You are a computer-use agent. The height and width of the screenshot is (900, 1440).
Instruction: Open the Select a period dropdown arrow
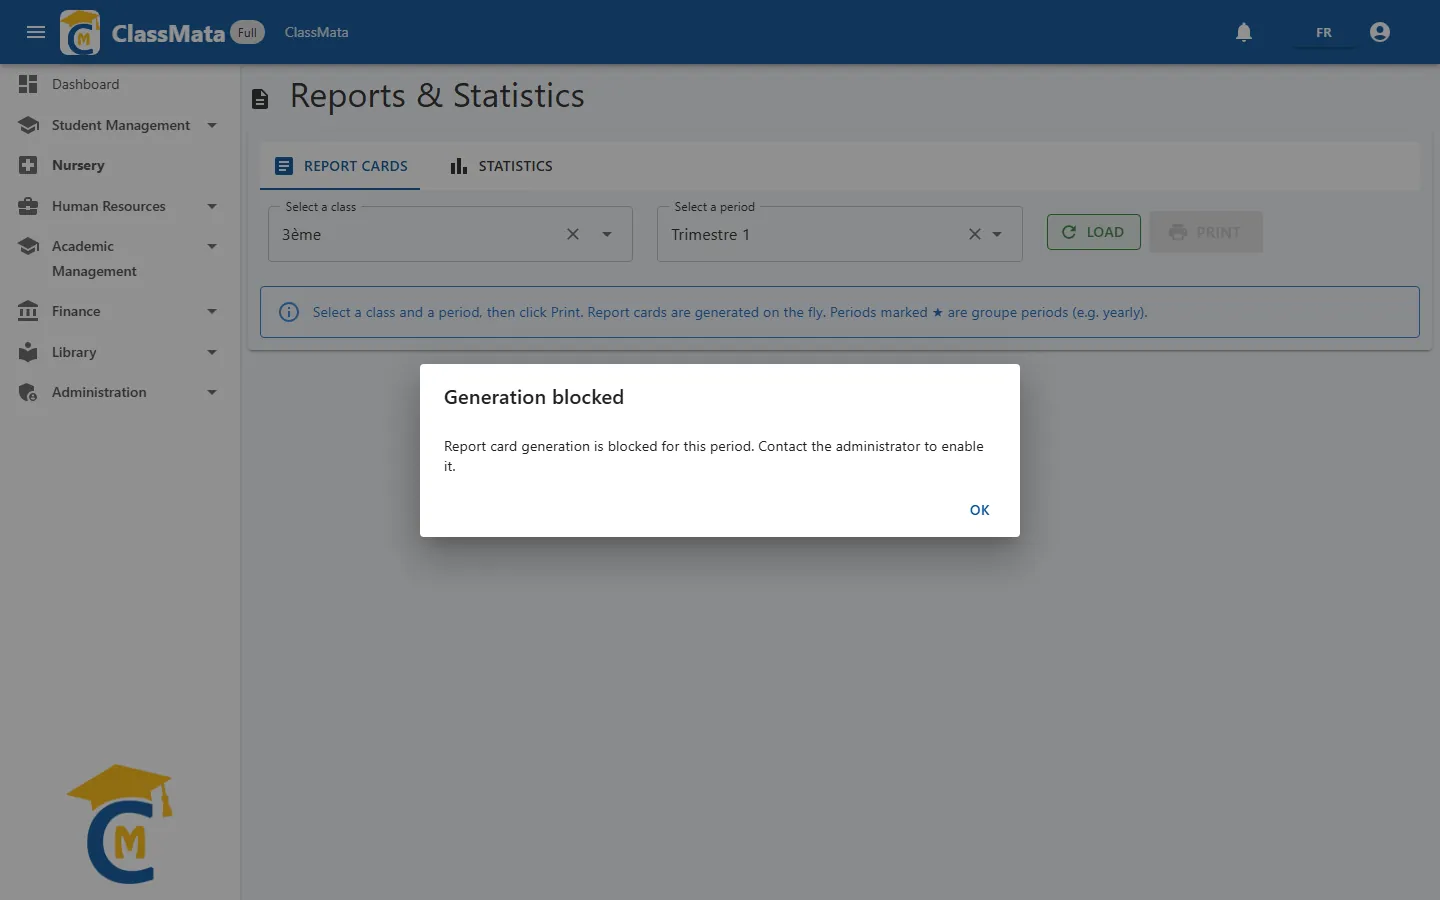(997, 234)
